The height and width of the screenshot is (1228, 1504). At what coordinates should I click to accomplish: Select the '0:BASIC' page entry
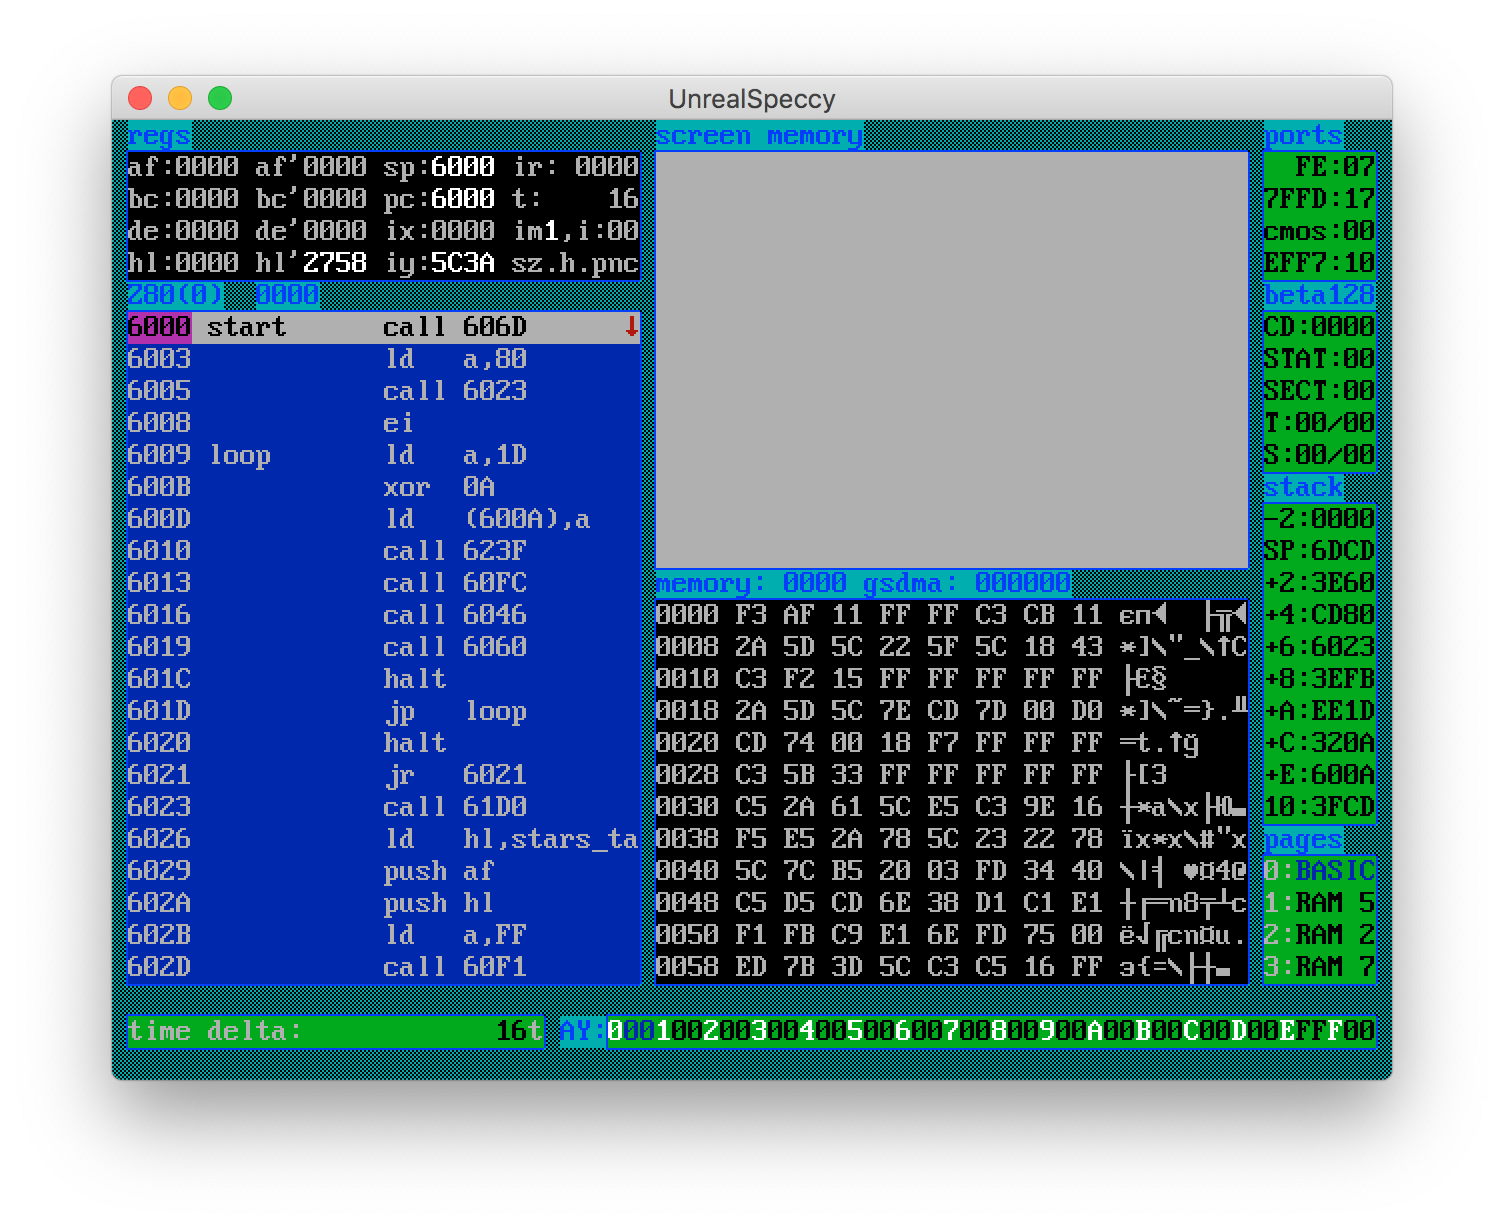click(x=1319, y=871)
